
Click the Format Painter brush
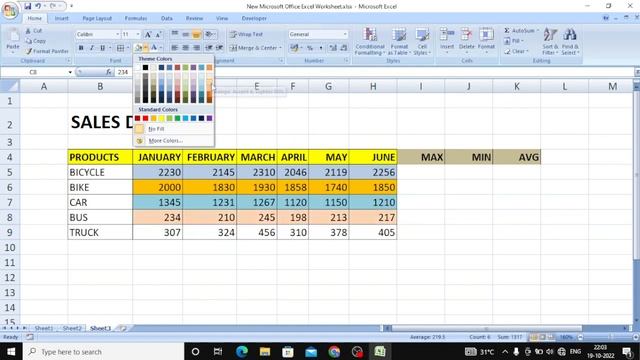[47, 51]
